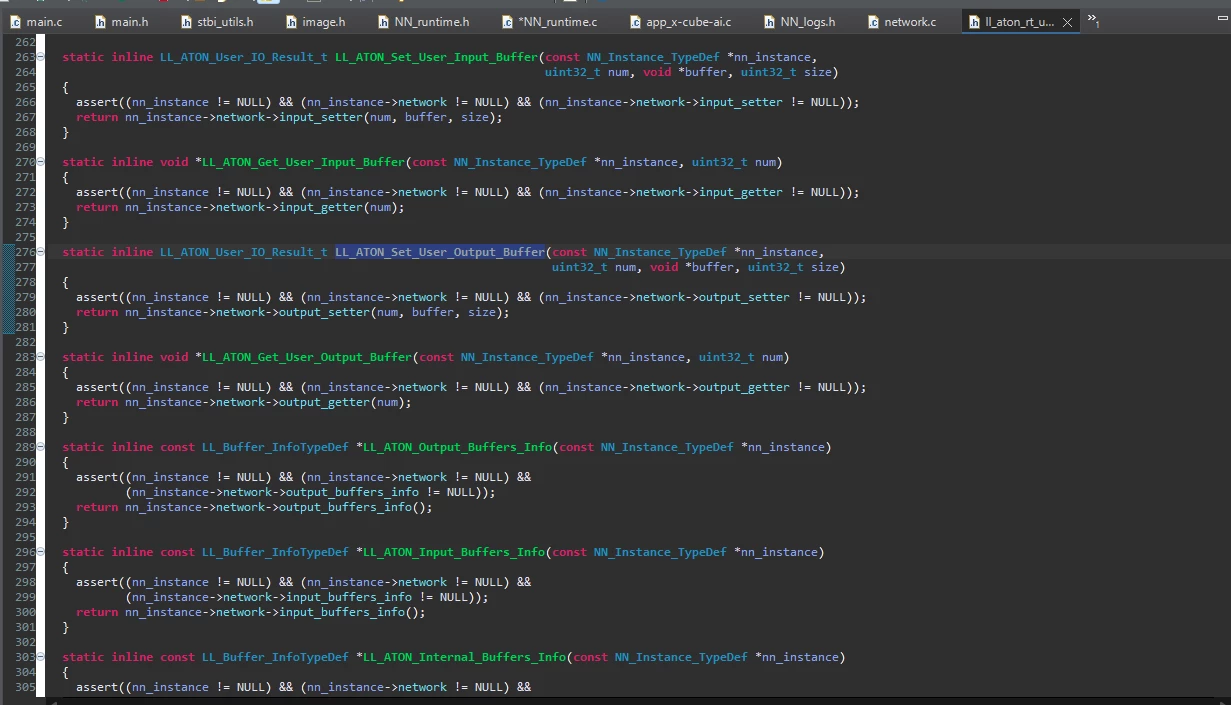1231x705 pixels.
Task: Fold LL_ATON_Internal_Buffers_Info at line 303
Action: point(41,657)
